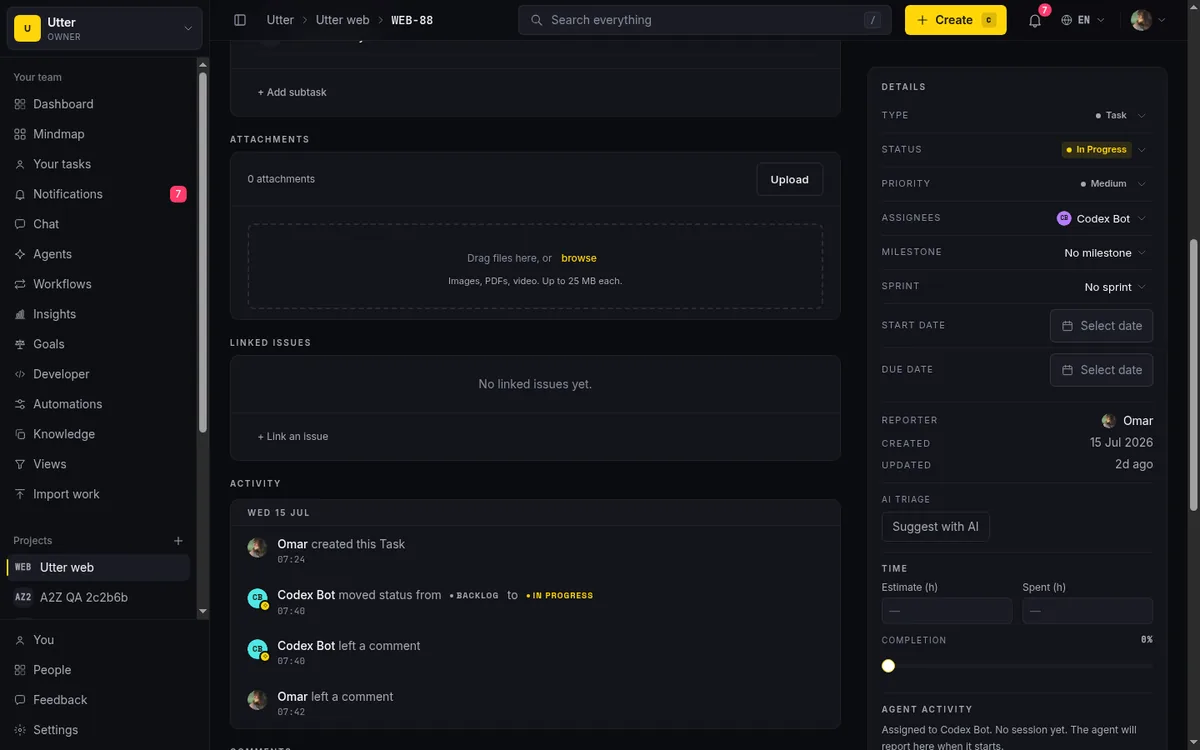Click the Feedback speech icon
The height and width of the screenshot is (750, 1200).
[x=20, y=700]
